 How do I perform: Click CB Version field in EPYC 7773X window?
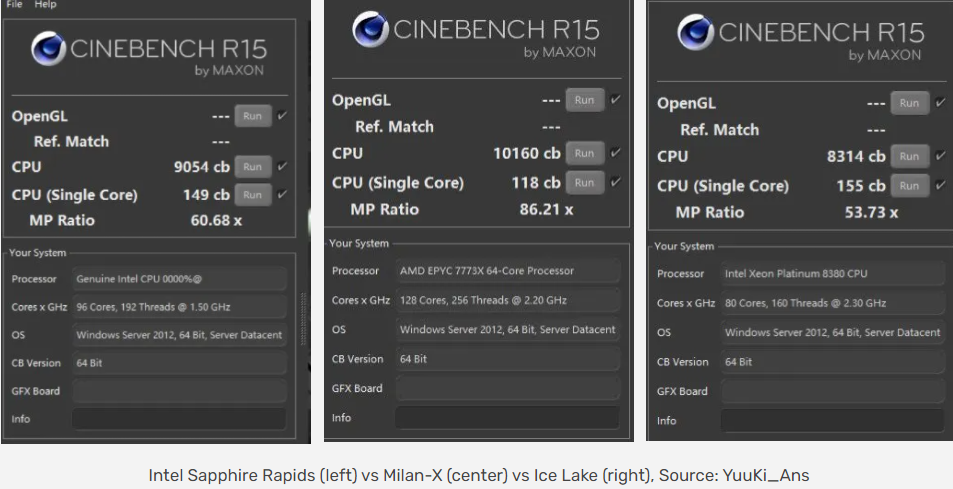click(x=507, y=358)
